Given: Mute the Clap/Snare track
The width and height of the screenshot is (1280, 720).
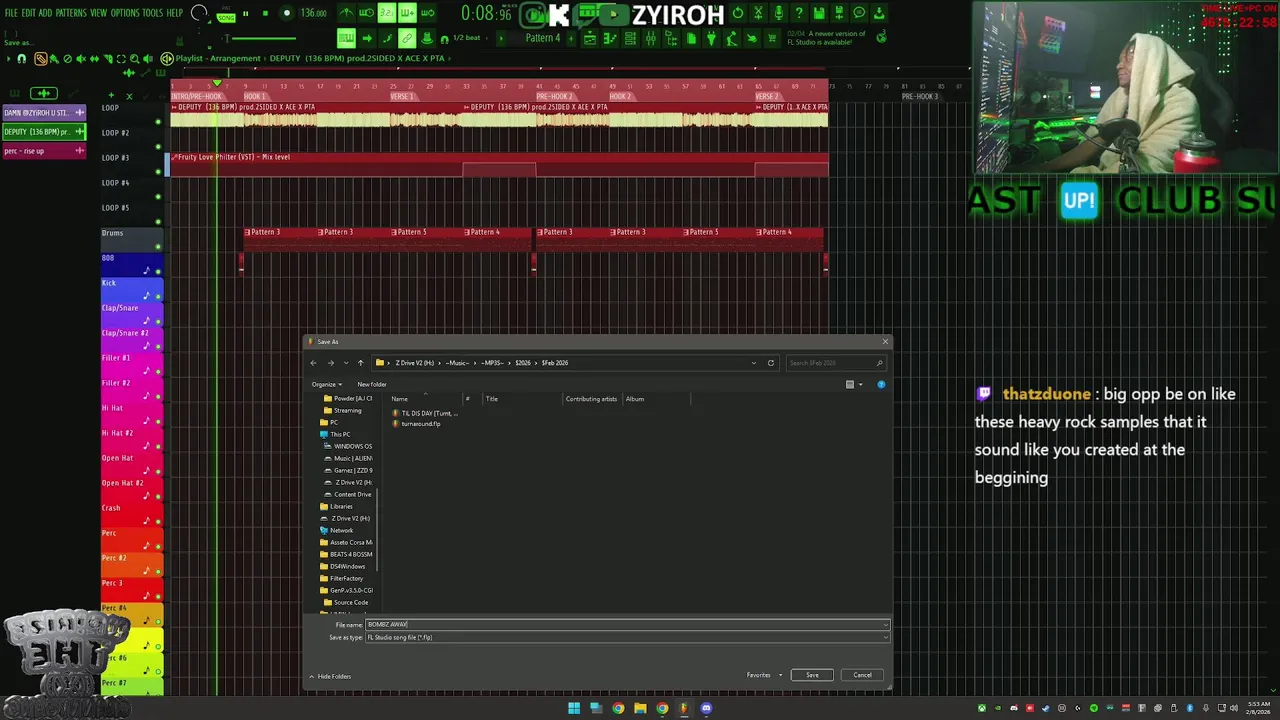Looking at the screenshot, I should (158, 322).
